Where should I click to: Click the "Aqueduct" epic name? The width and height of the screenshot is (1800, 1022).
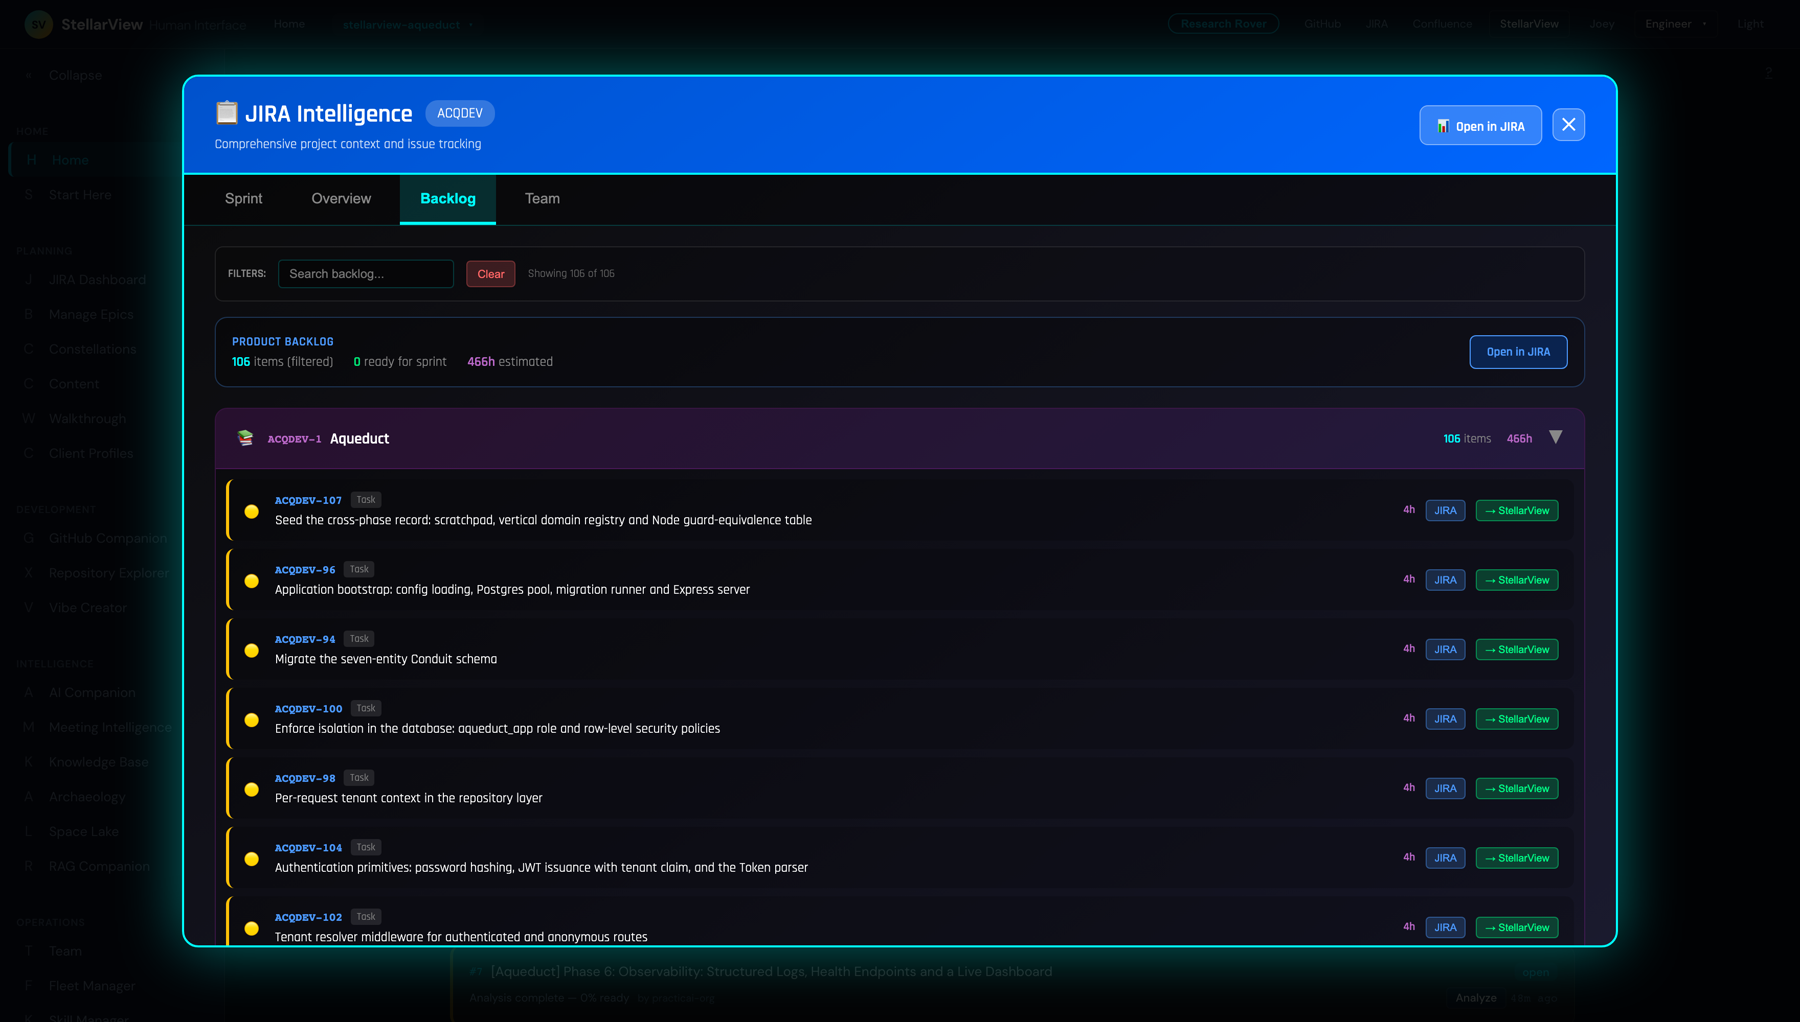click(x=359, y=439)
